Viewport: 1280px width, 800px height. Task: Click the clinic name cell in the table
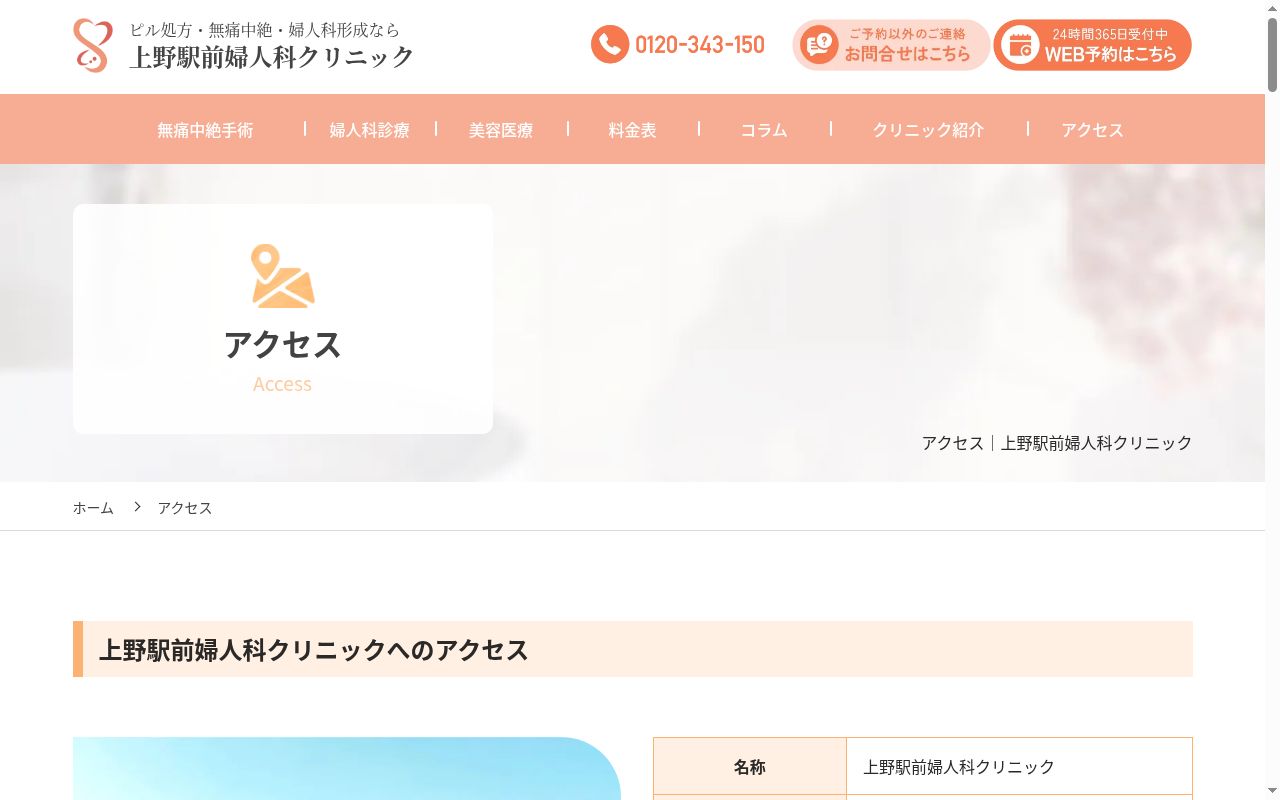pyautogui.click(x=1019, y=767)
